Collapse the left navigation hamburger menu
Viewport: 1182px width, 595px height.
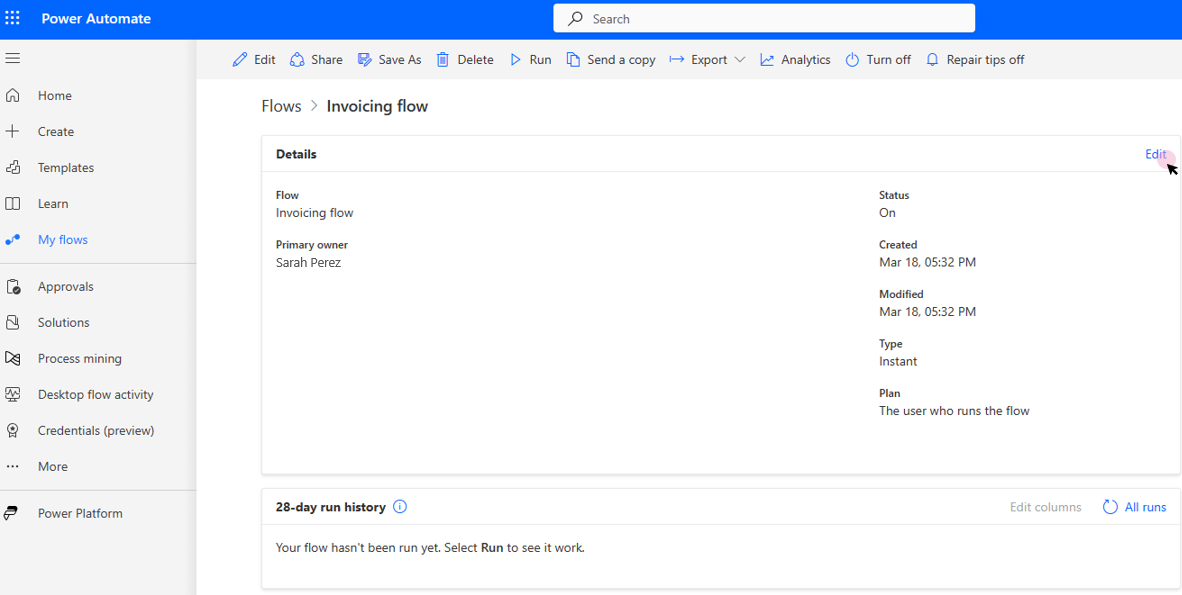13,58
